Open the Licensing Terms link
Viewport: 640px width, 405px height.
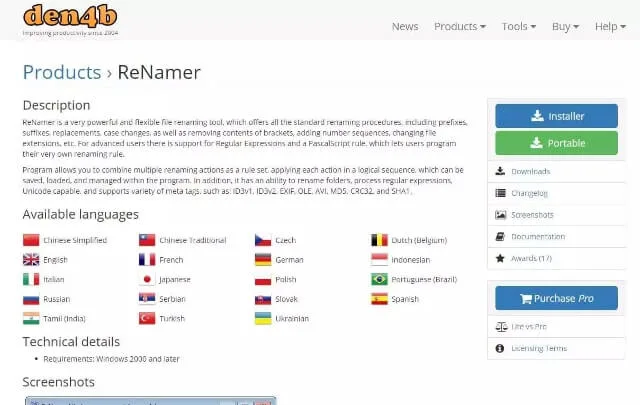click(x=539, y=348)
